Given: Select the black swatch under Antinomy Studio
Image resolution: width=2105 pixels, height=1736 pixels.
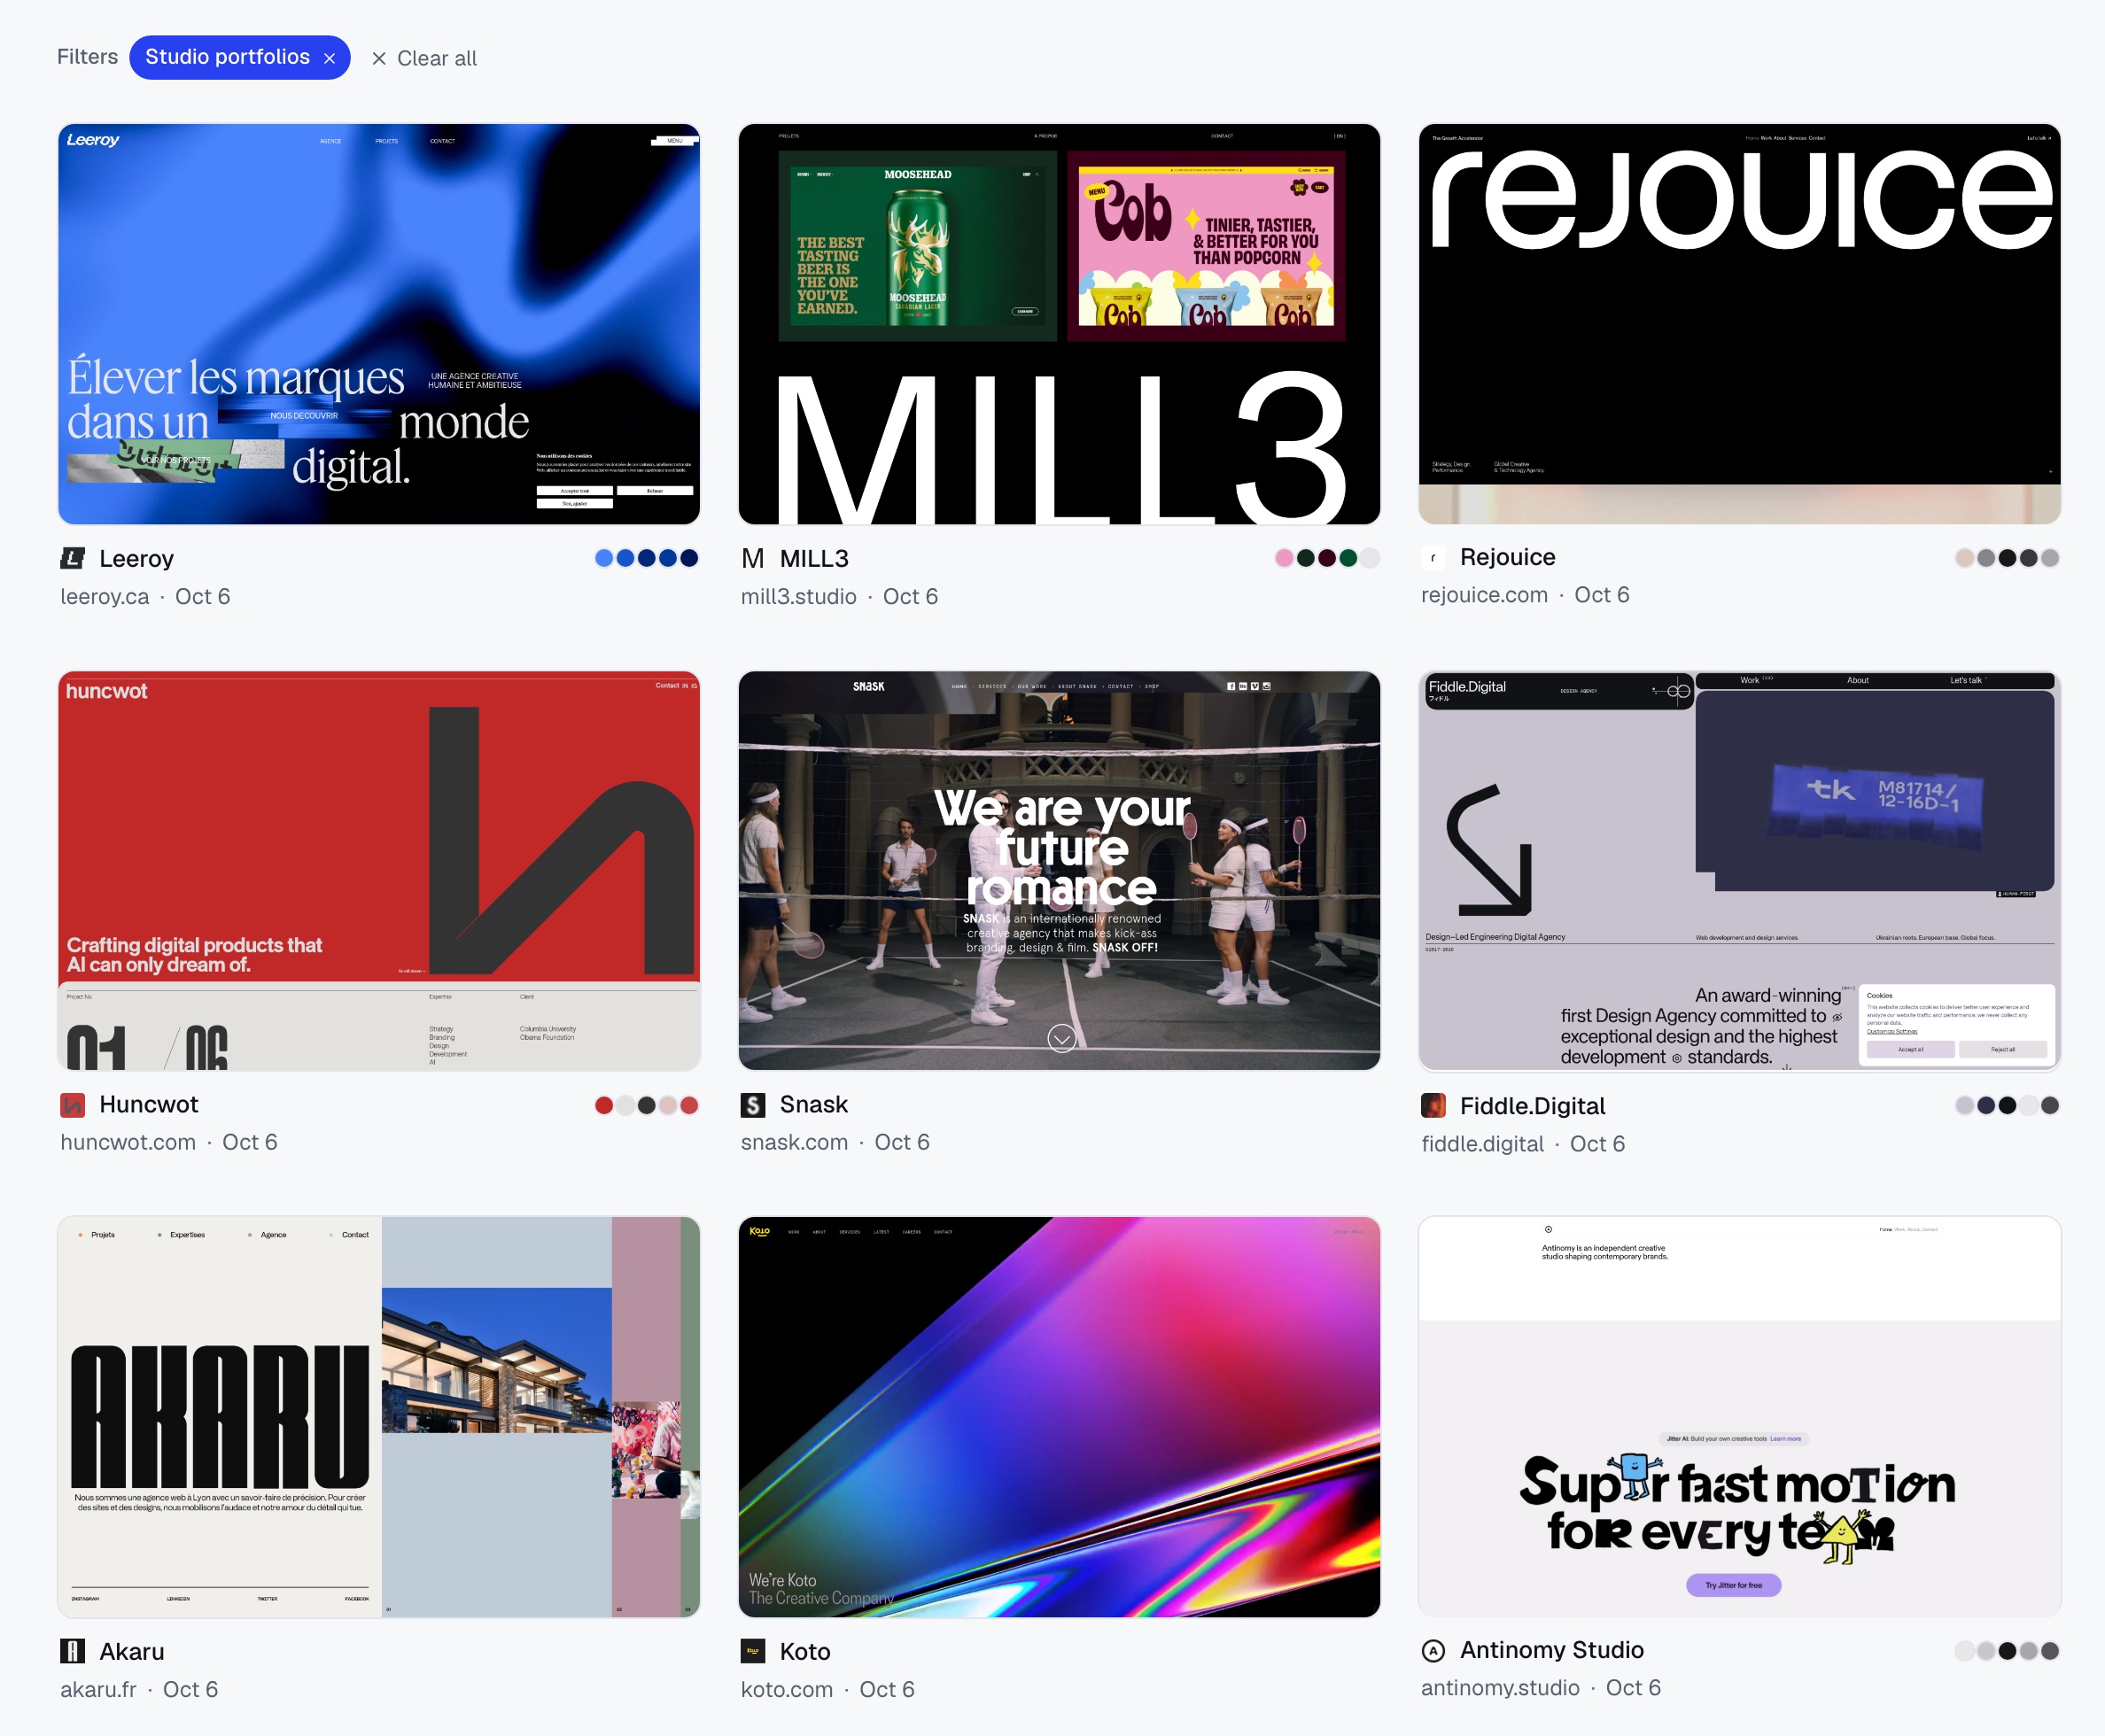Looking at the screenshot, I should point(2007,1651).
